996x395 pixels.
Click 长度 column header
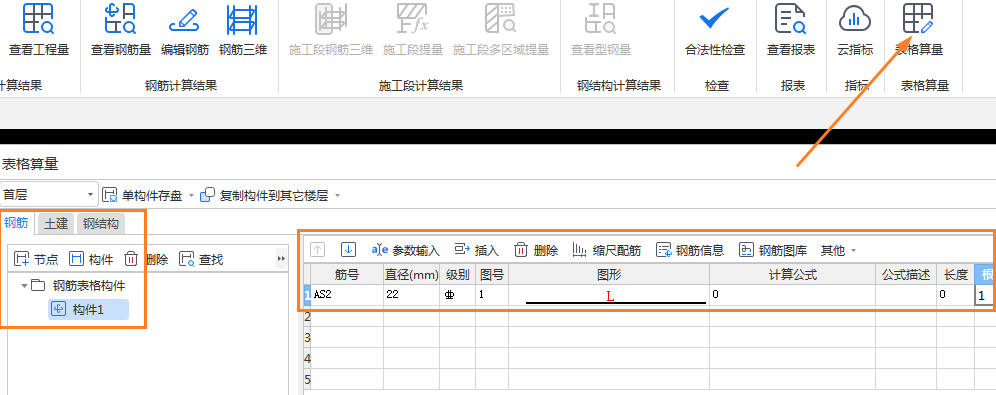click(955, 274)
